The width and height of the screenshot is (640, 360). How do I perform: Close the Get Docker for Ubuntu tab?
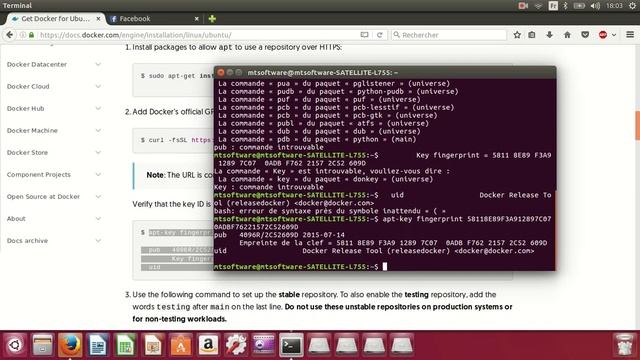(98, 19)
